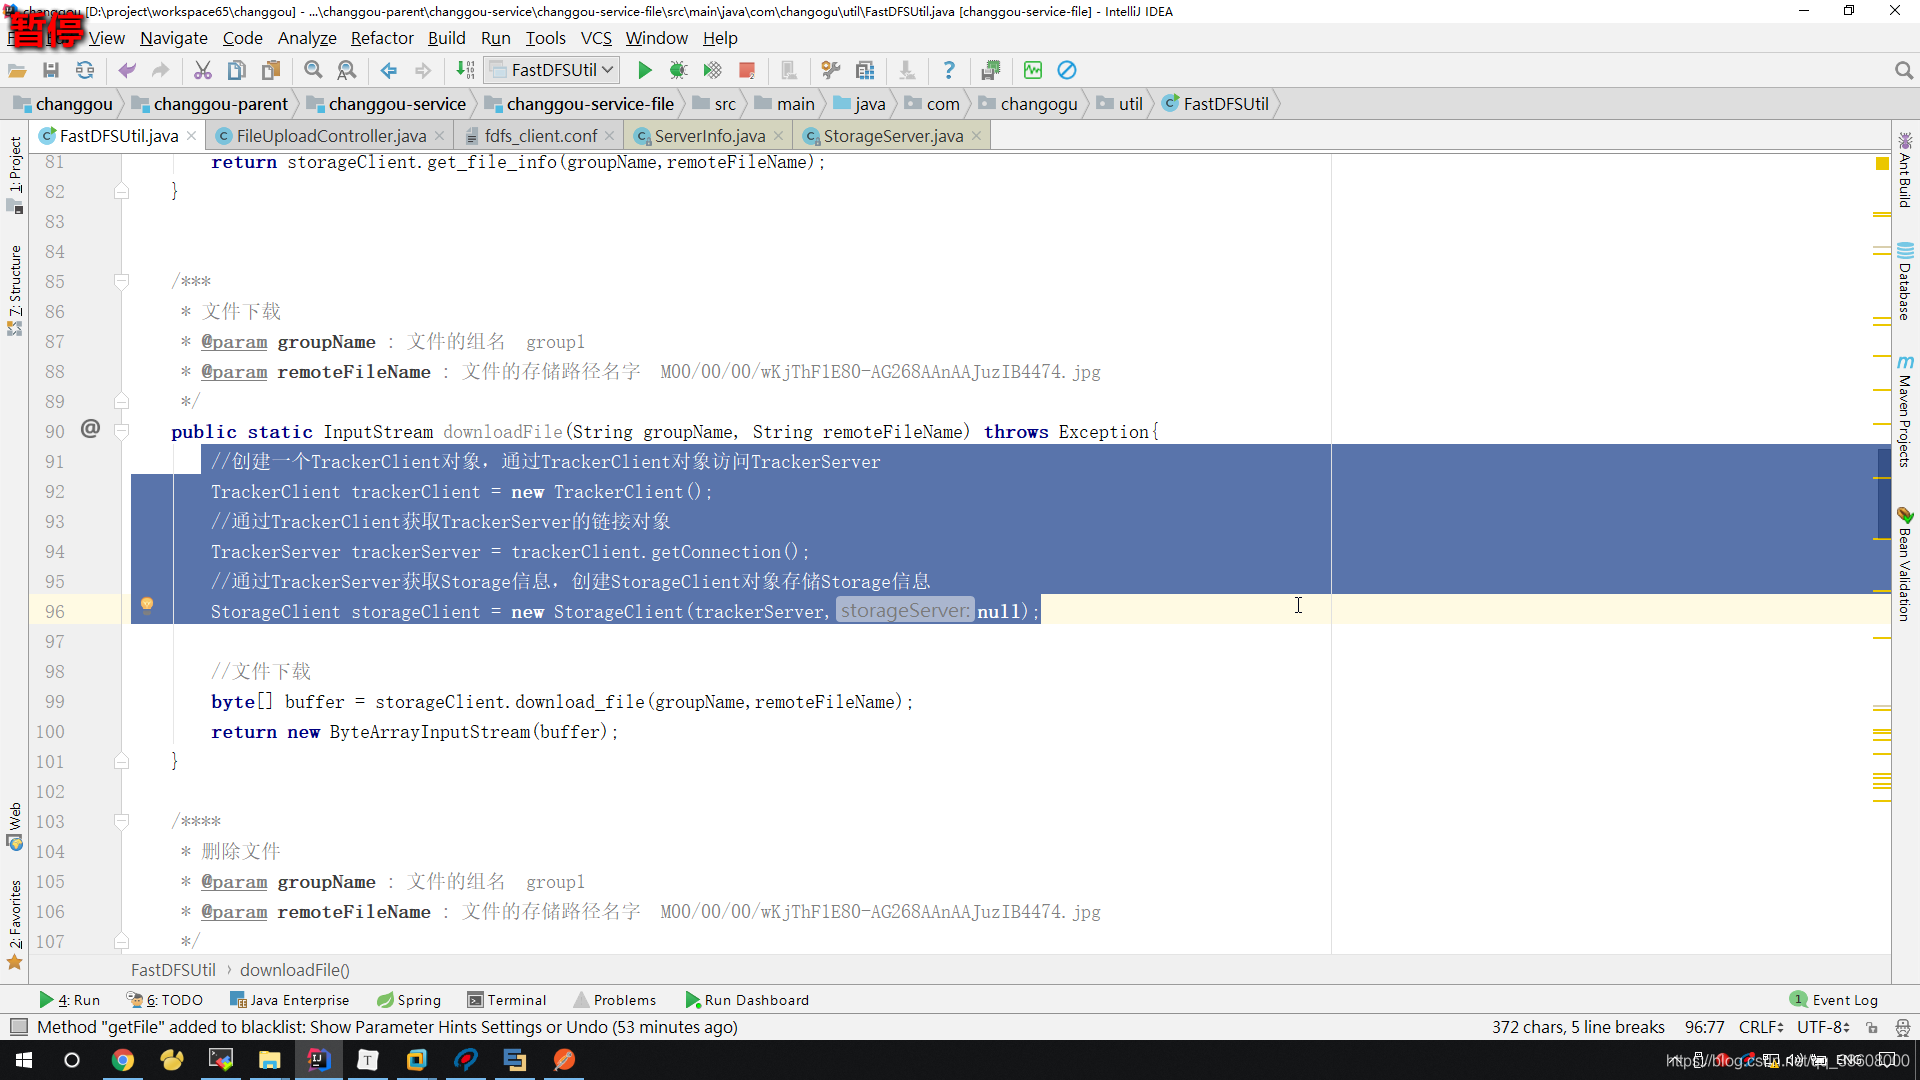1920x1080 pixels.
Task: Toggle tool window quick access button in status bar corner
Action: [x=18, y=1027]
